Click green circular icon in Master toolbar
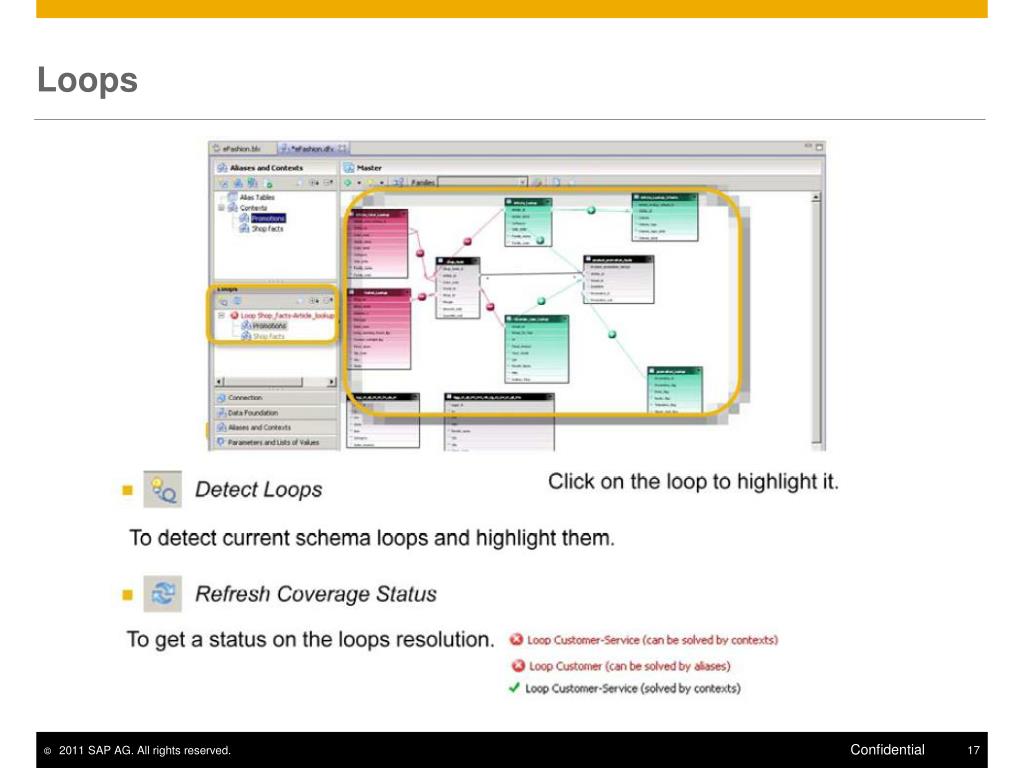This screenshot has width=1024, height=768. coord(348,183)
